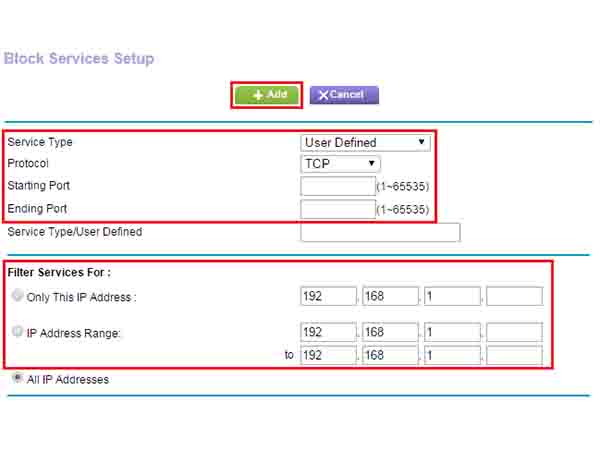Choose the IP Address Range radio button
Image resolution: width=600 pixels, height=450 pixels.
(17, 332)
